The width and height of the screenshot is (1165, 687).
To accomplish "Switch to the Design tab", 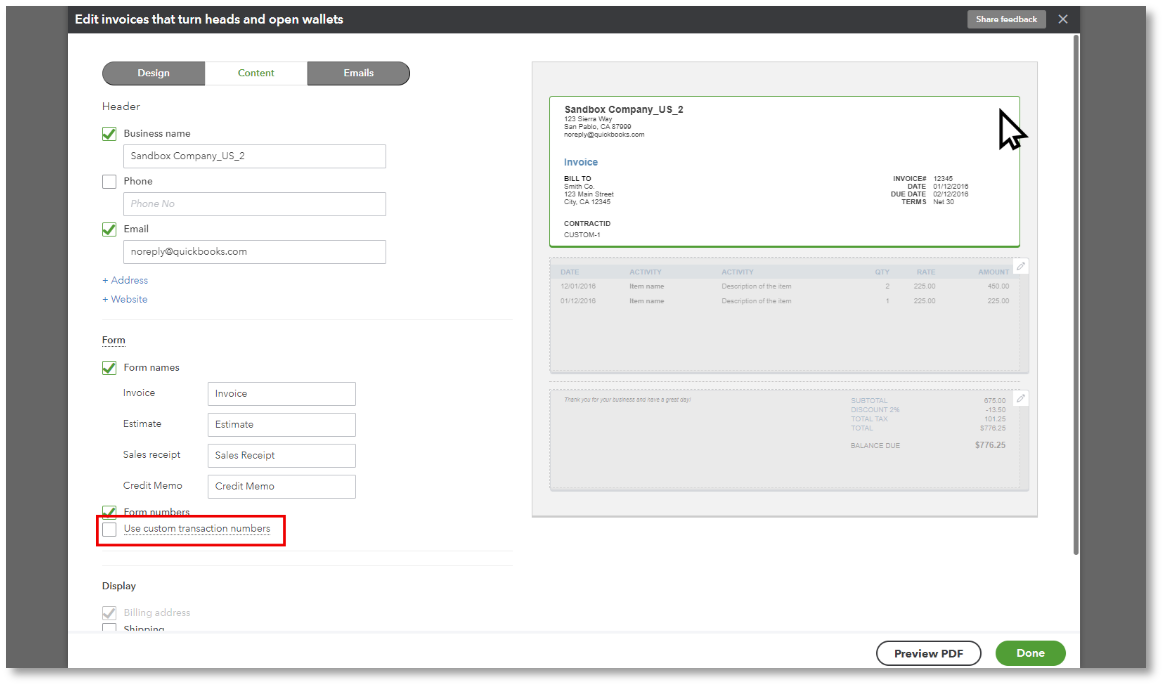I will pos(154,73).
